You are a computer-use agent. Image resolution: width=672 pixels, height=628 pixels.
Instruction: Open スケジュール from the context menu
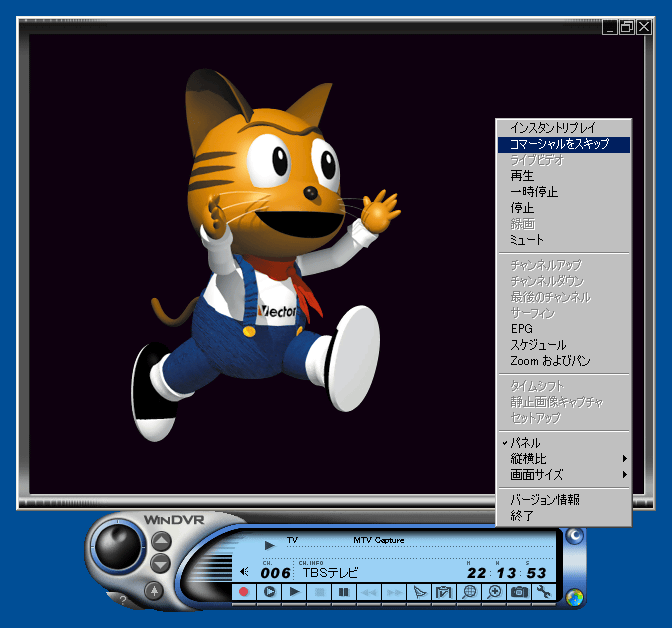point(564,345)
